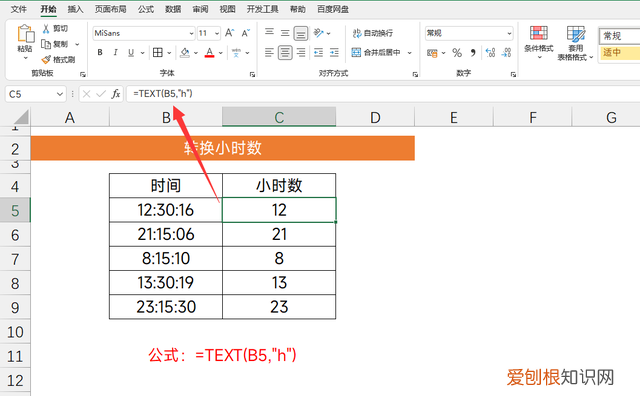Increase decimal places icon
This screenshot has width=640, height=396.
tap(490, 52)
